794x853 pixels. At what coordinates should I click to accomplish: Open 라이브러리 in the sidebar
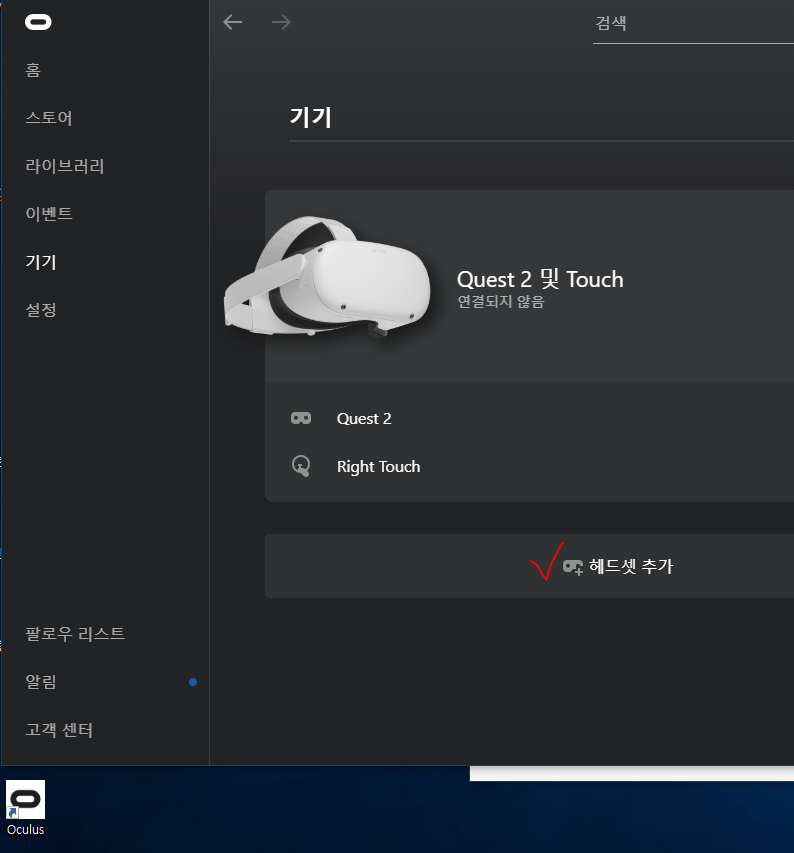[x=65, y=166]
